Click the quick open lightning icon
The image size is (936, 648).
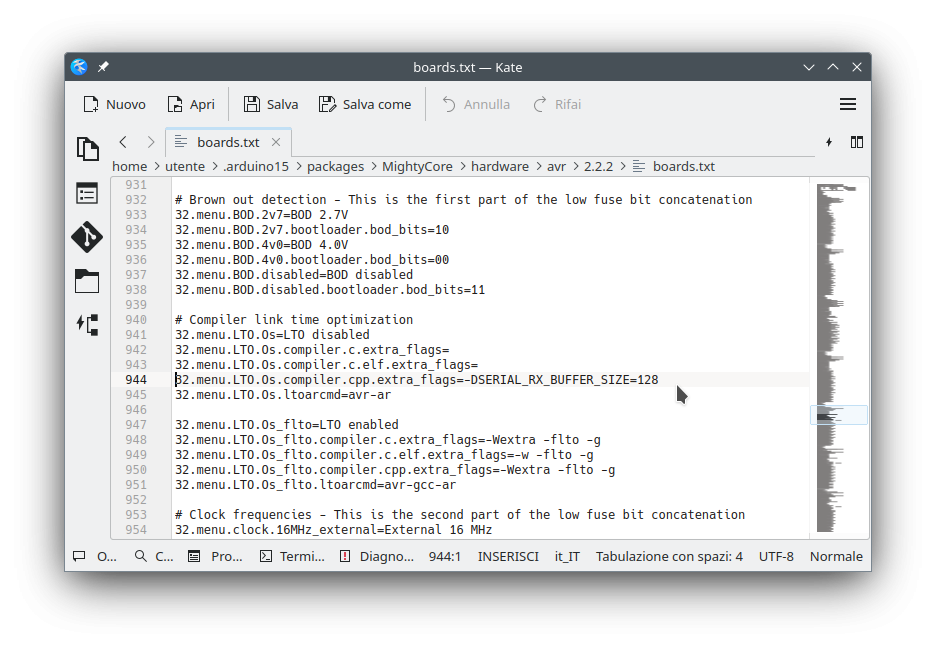pos(829,142)
